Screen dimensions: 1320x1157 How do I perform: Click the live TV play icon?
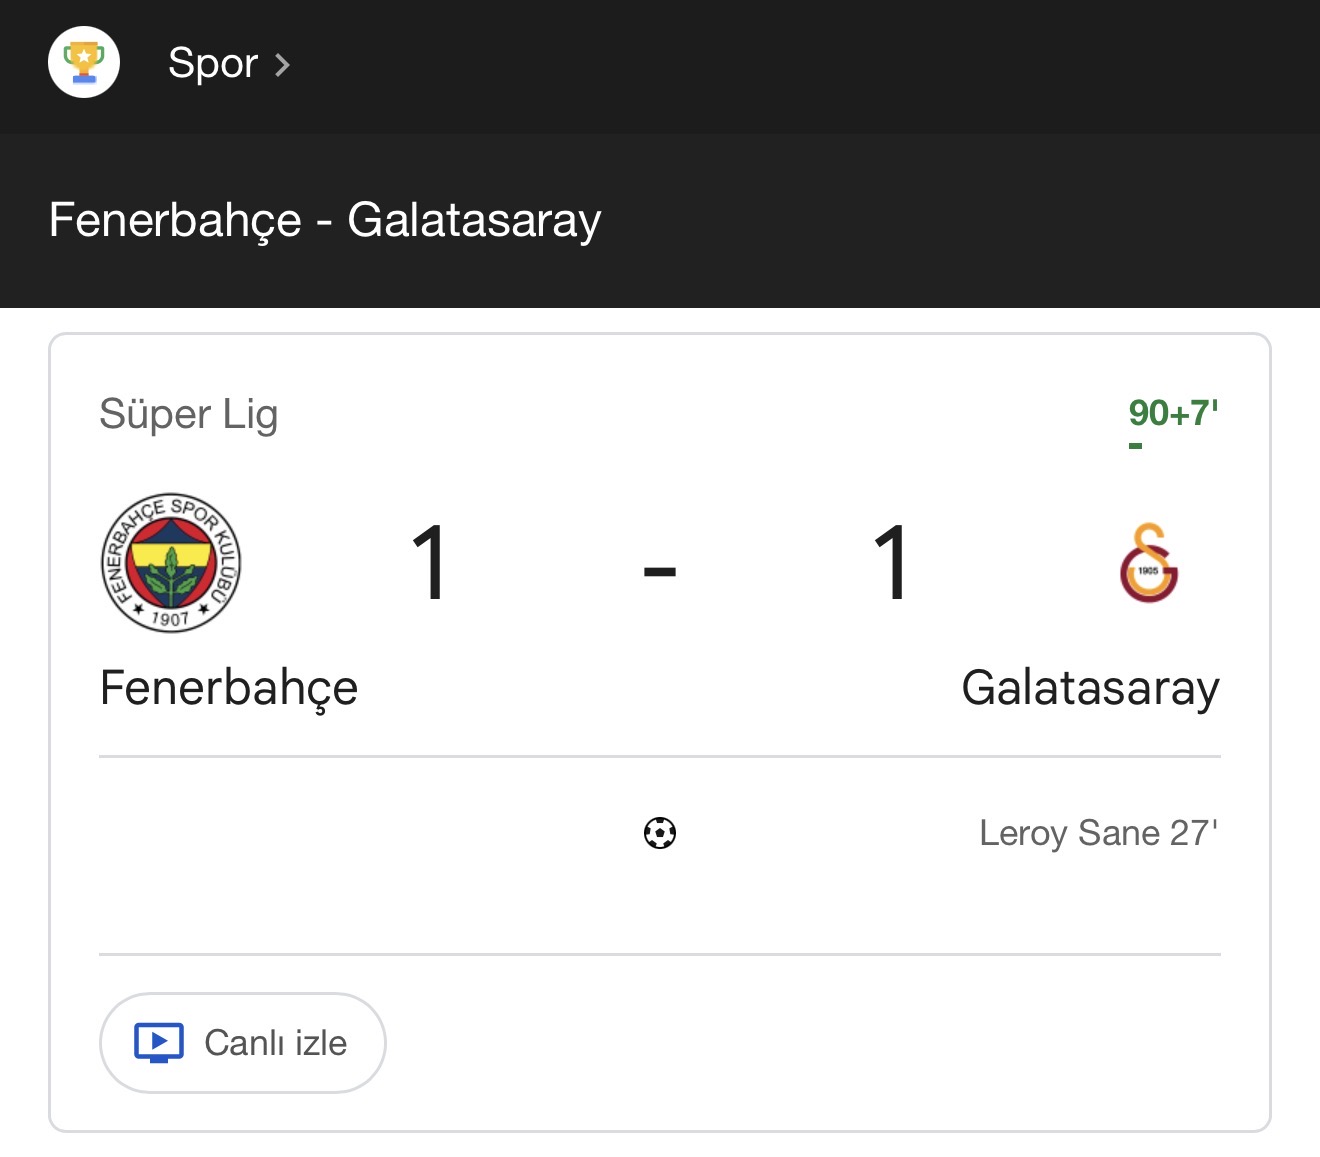(159, 1043)
